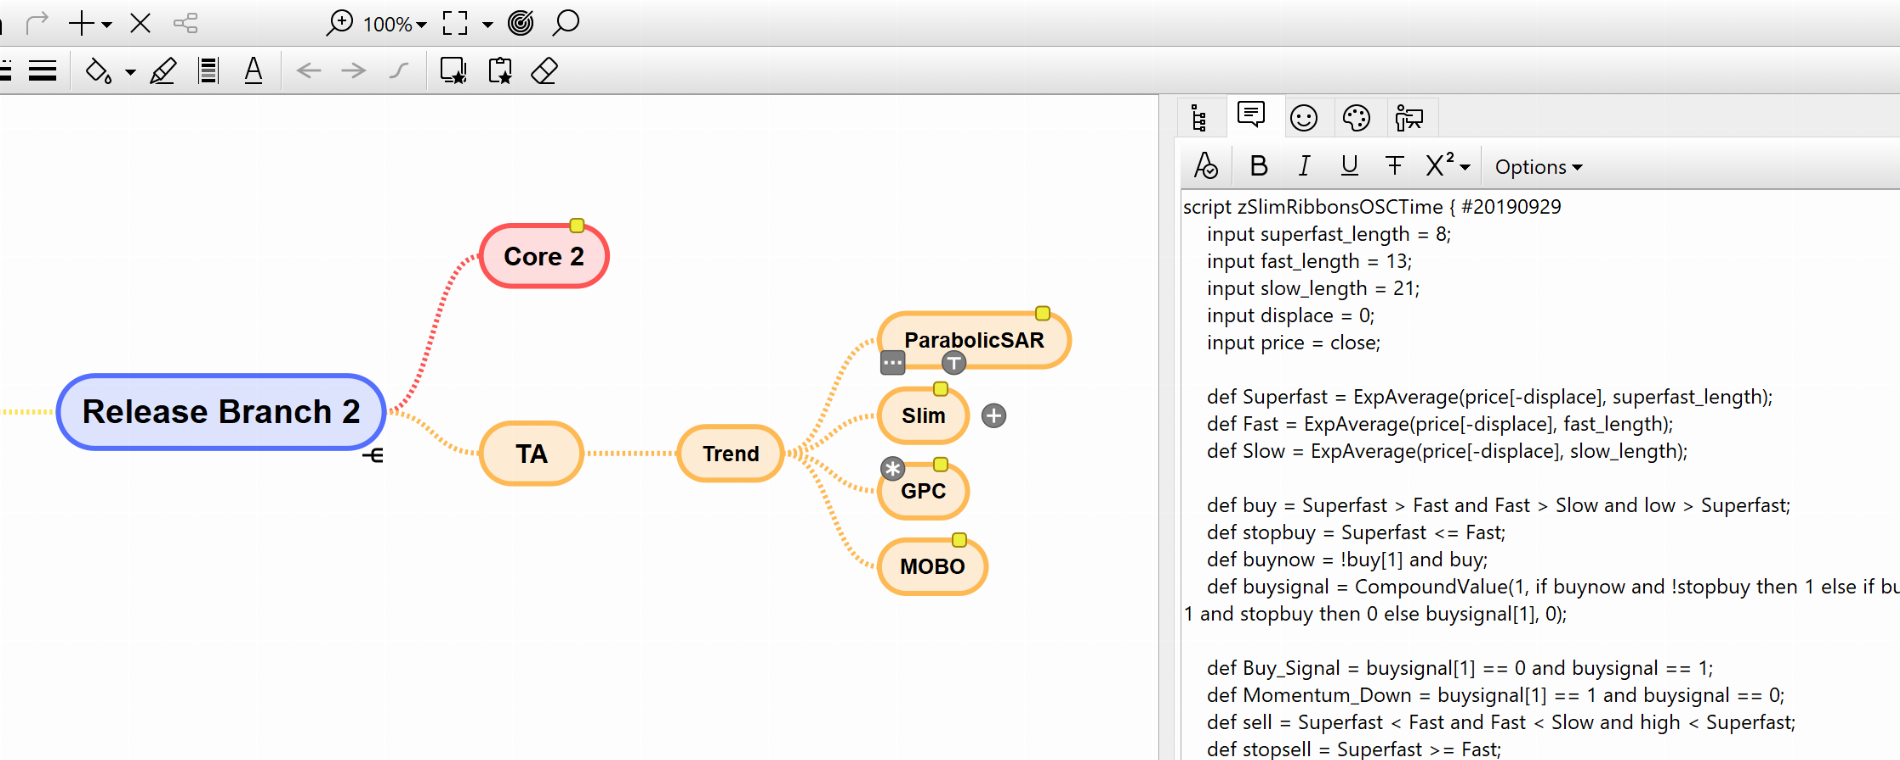Open the add topic dropdown arrow
1900x760 pixels.
click(107, 24)
